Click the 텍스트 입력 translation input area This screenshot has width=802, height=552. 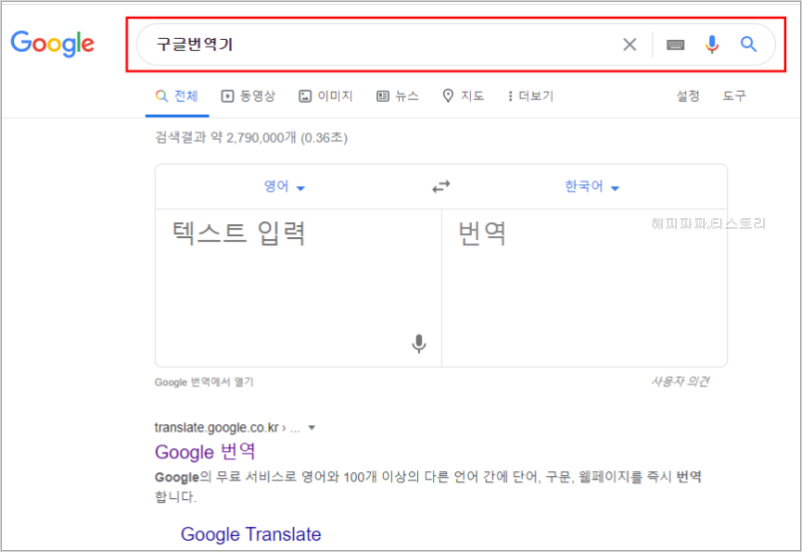tap(298, 288)
